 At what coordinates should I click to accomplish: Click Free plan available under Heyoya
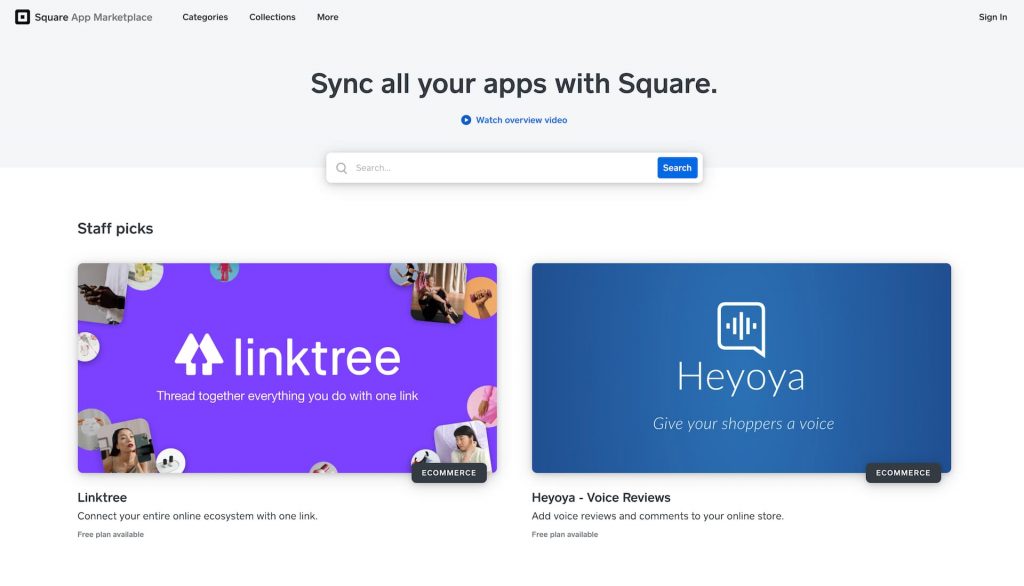[x=565, y=534]
